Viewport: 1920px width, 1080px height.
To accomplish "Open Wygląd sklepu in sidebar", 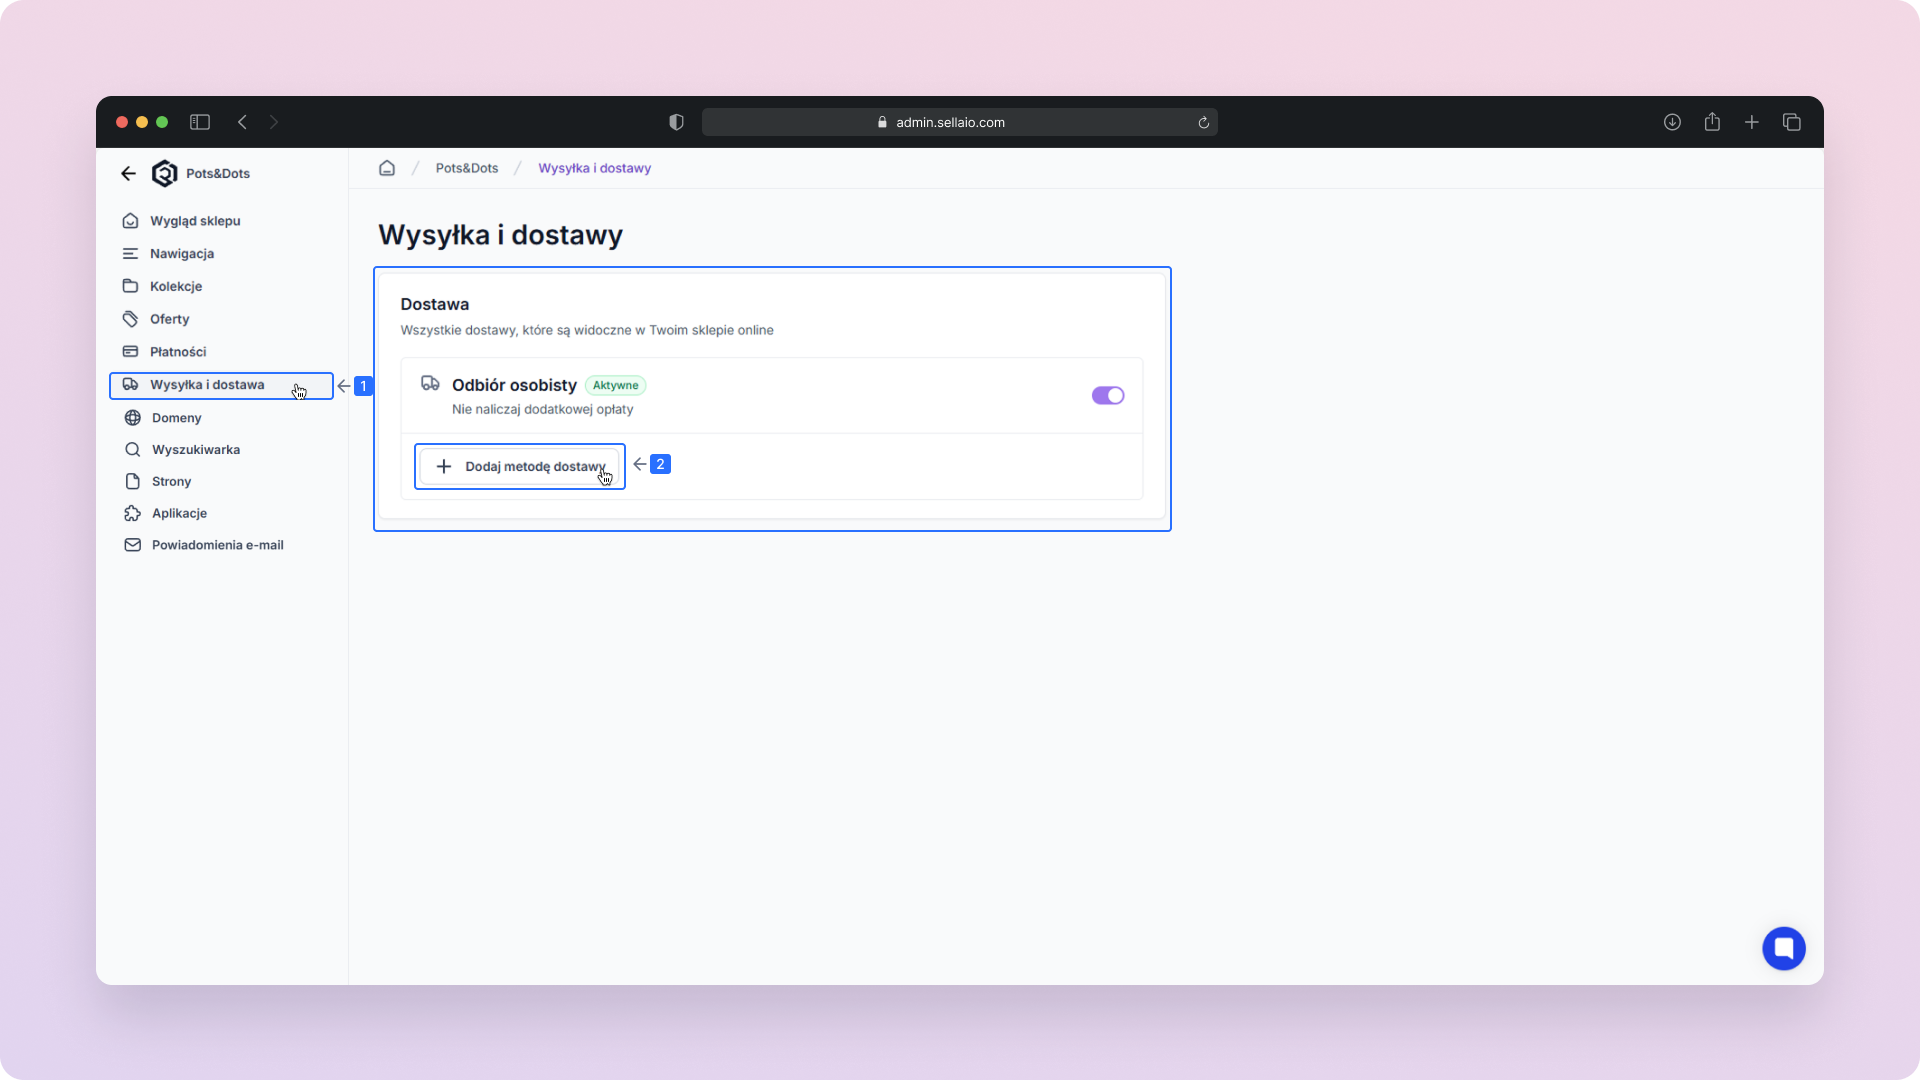I will 195,221.
